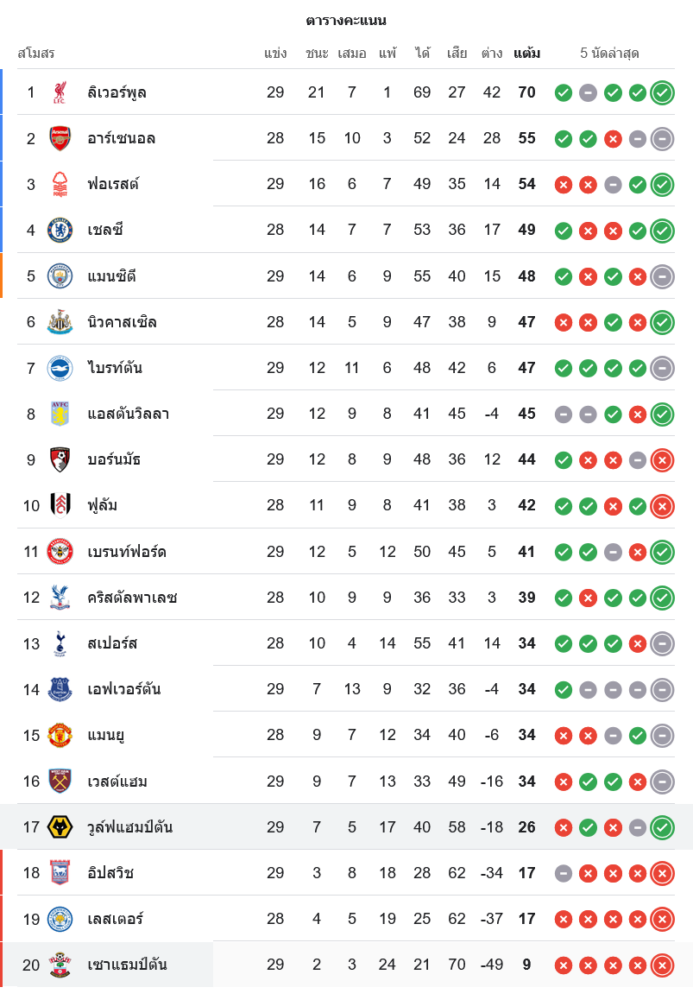
Task: Open the ไบรท์ตัน team link
Action: [x=114, y=368]
